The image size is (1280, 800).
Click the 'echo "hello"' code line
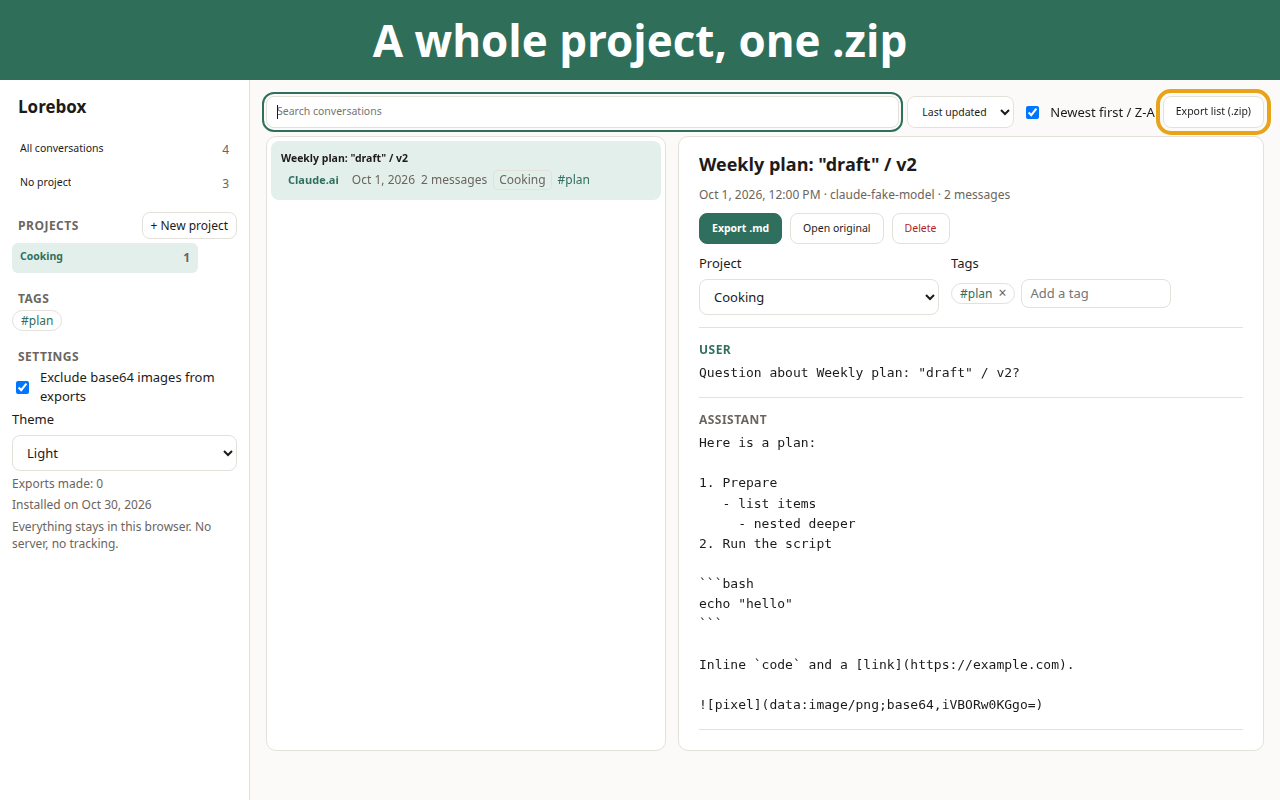click(x=746, y=604)
